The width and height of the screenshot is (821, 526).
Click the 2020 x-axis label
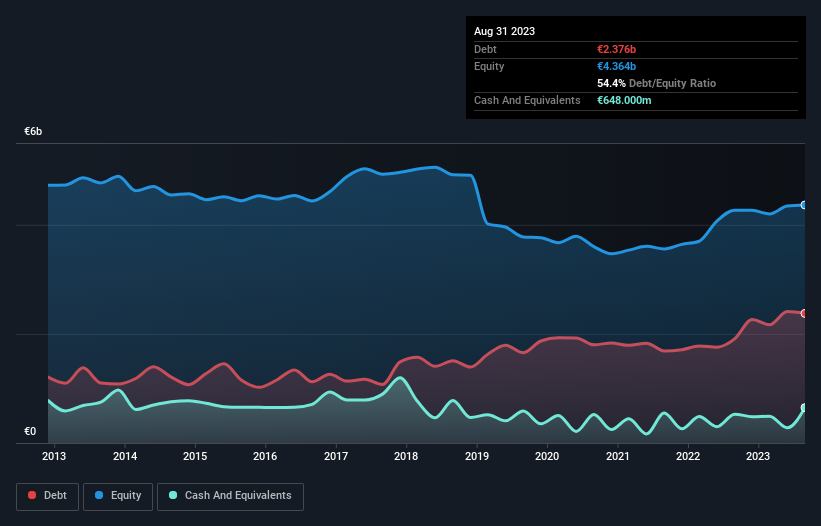(x=547, y=456)
